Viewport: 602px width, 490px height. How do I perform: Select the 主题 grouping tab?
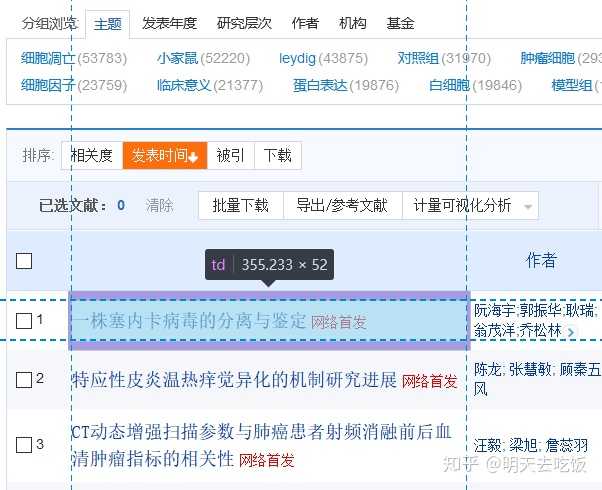tap(108, 24)
